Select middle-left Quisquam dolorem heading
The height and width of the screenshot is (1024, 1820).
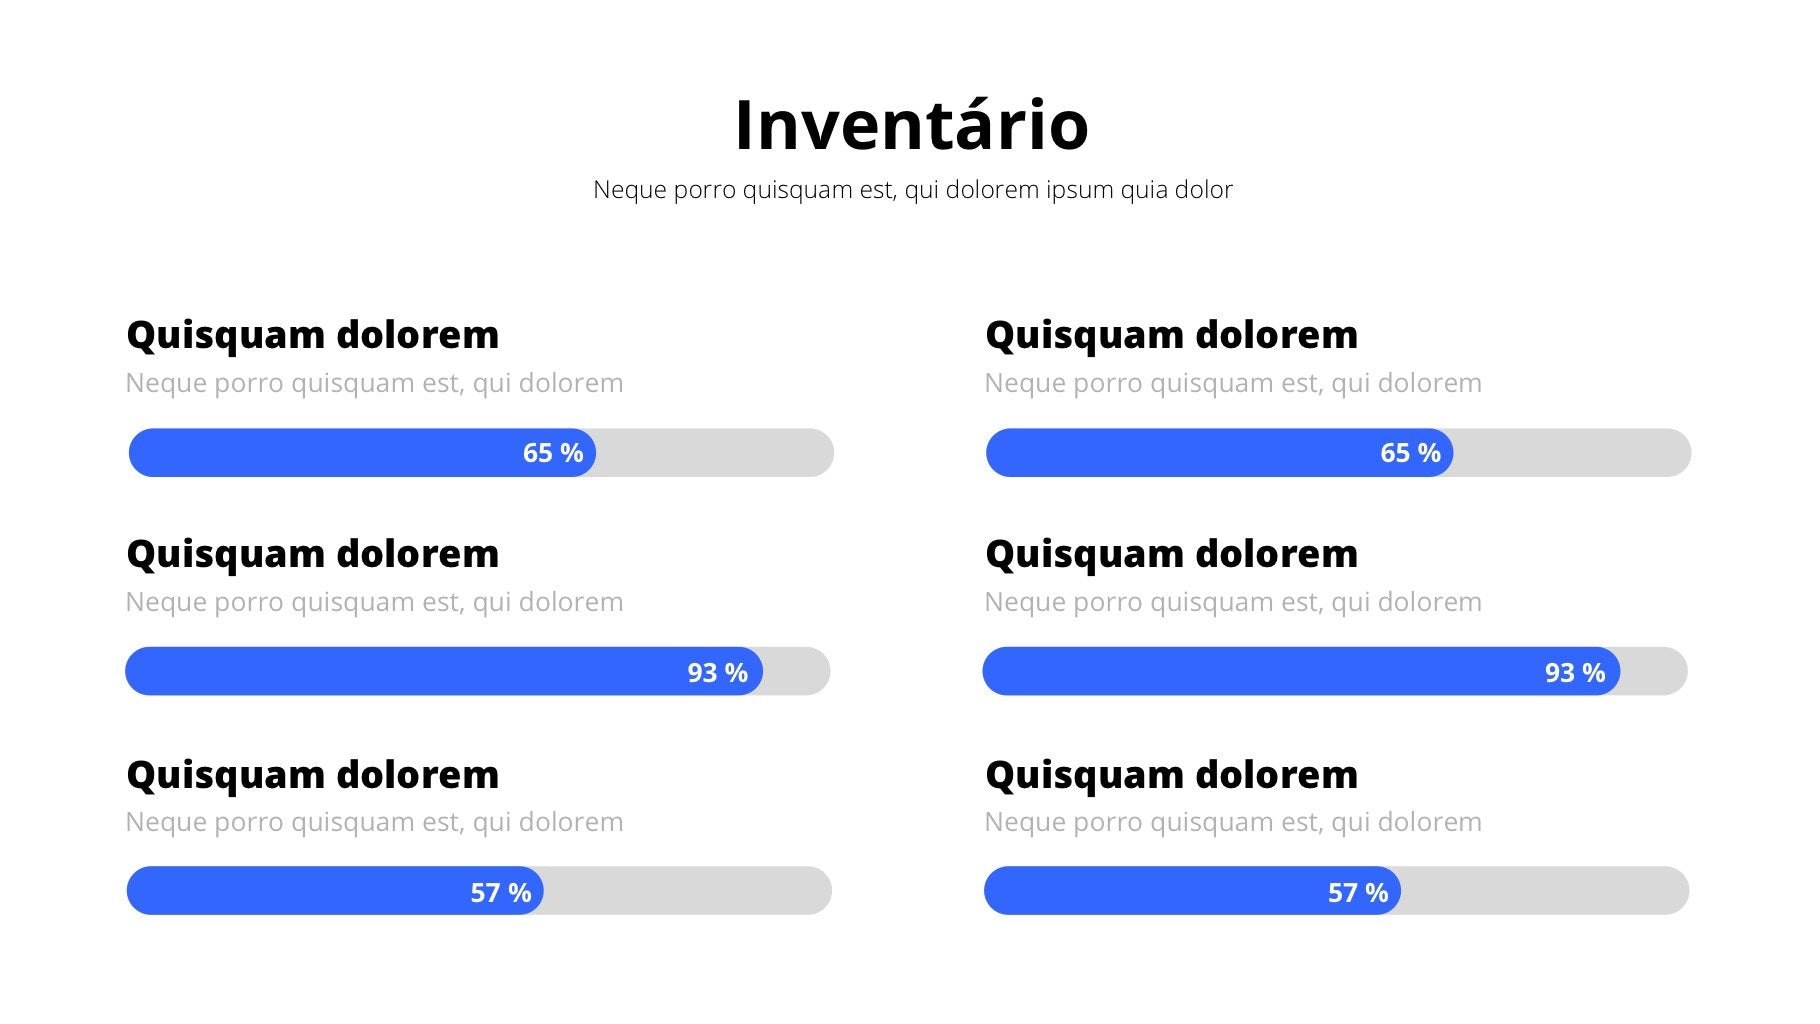click(x=312, y=554)
